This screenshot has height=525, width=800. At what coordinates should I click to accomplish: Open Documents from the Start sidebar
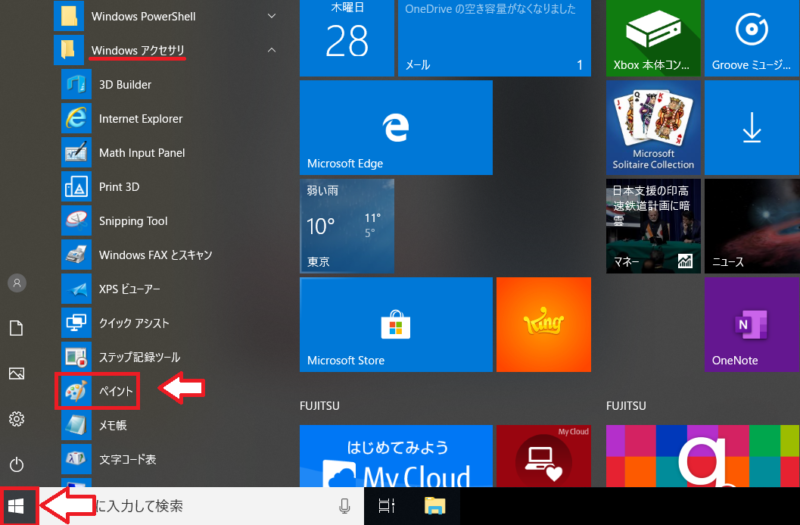point(16,328)
